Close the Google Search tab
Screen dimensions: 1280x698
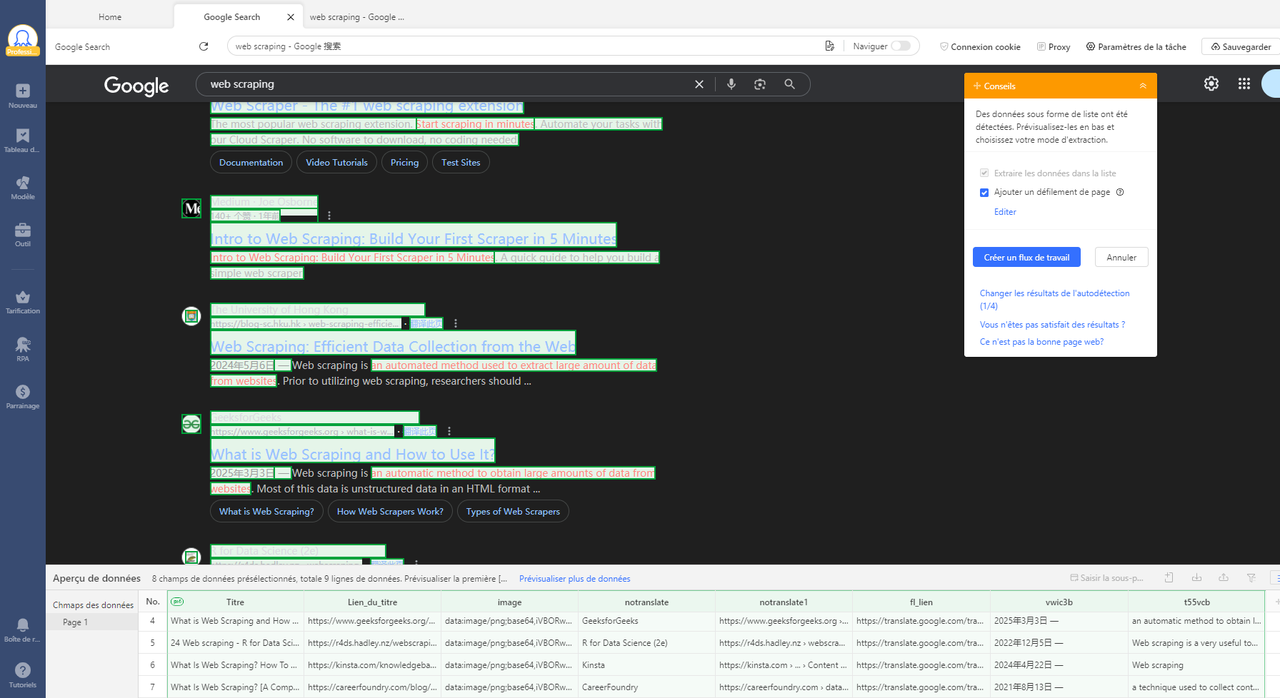(x=291, y=17)
